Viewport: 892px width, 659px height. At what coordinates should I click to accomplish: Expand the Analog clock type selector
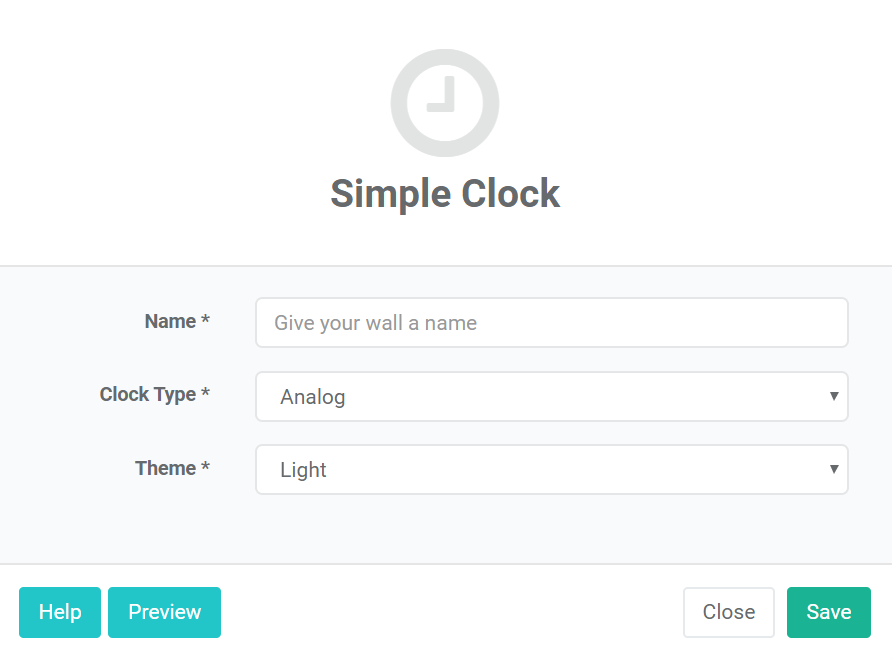pyautogui.click(x=551, y=396)
